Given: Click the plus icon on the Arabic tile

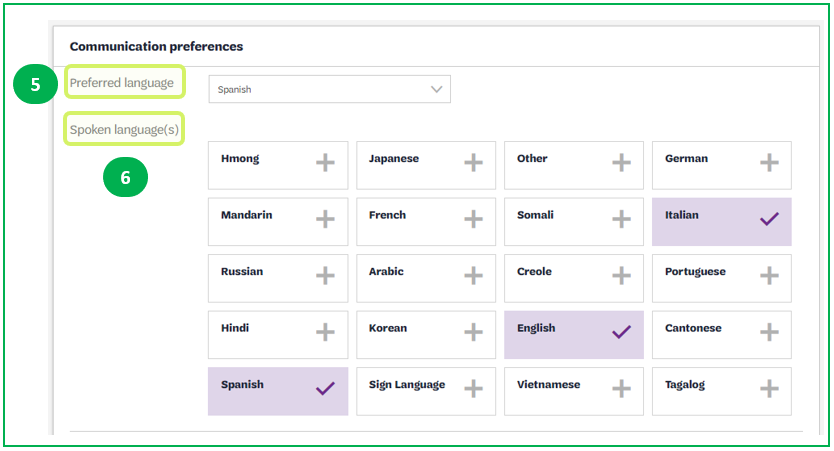Looking at the screenshot, I should point(473,275).
